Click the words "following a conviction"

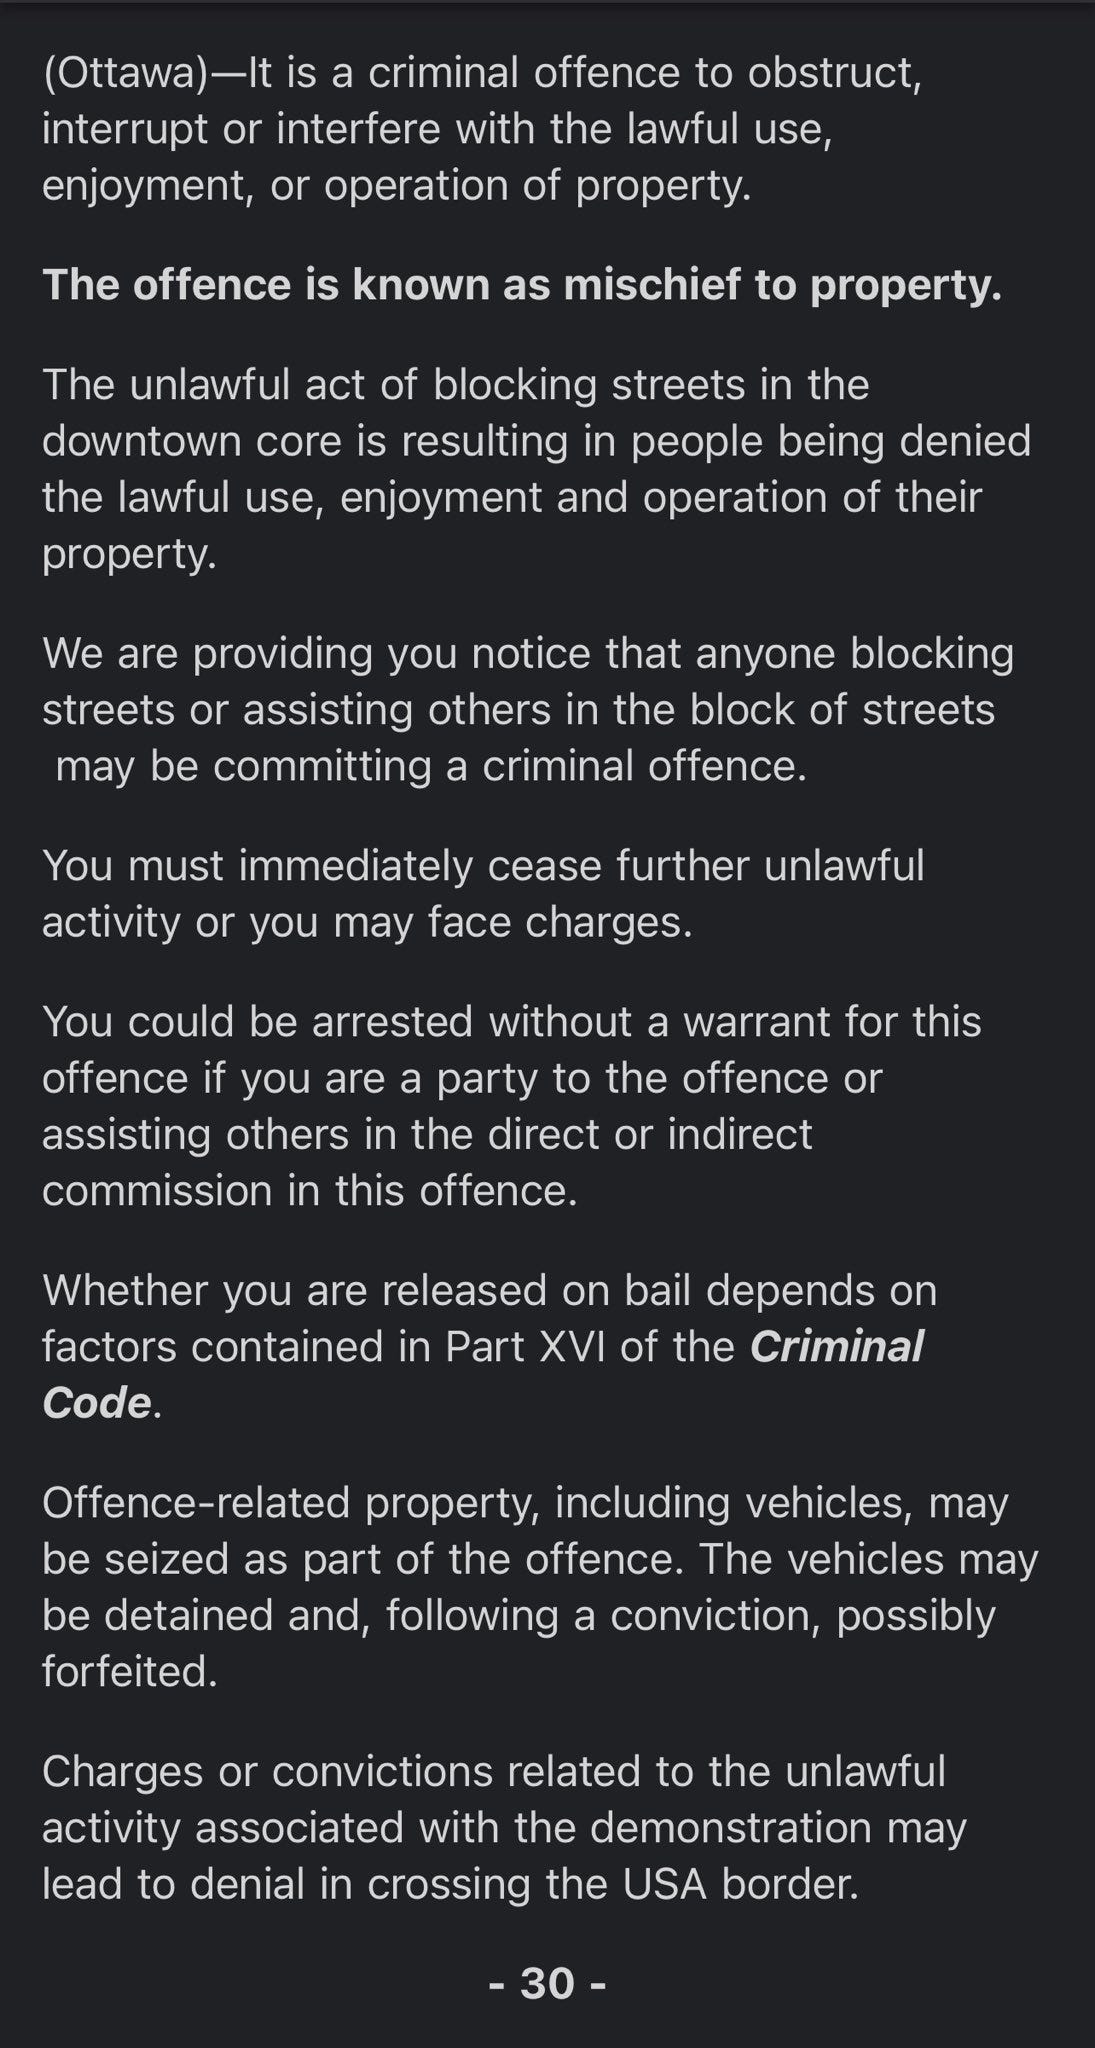point(604,1615)
